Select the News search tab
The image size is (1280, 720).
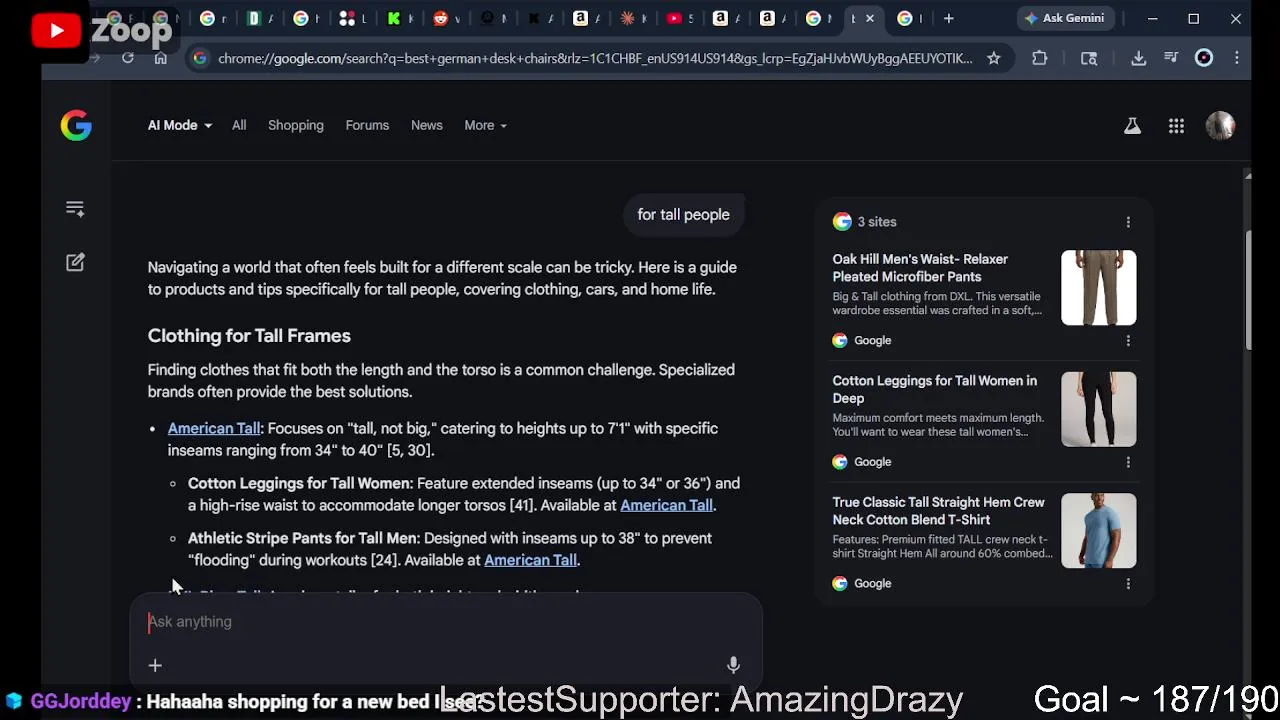(427, 125)
